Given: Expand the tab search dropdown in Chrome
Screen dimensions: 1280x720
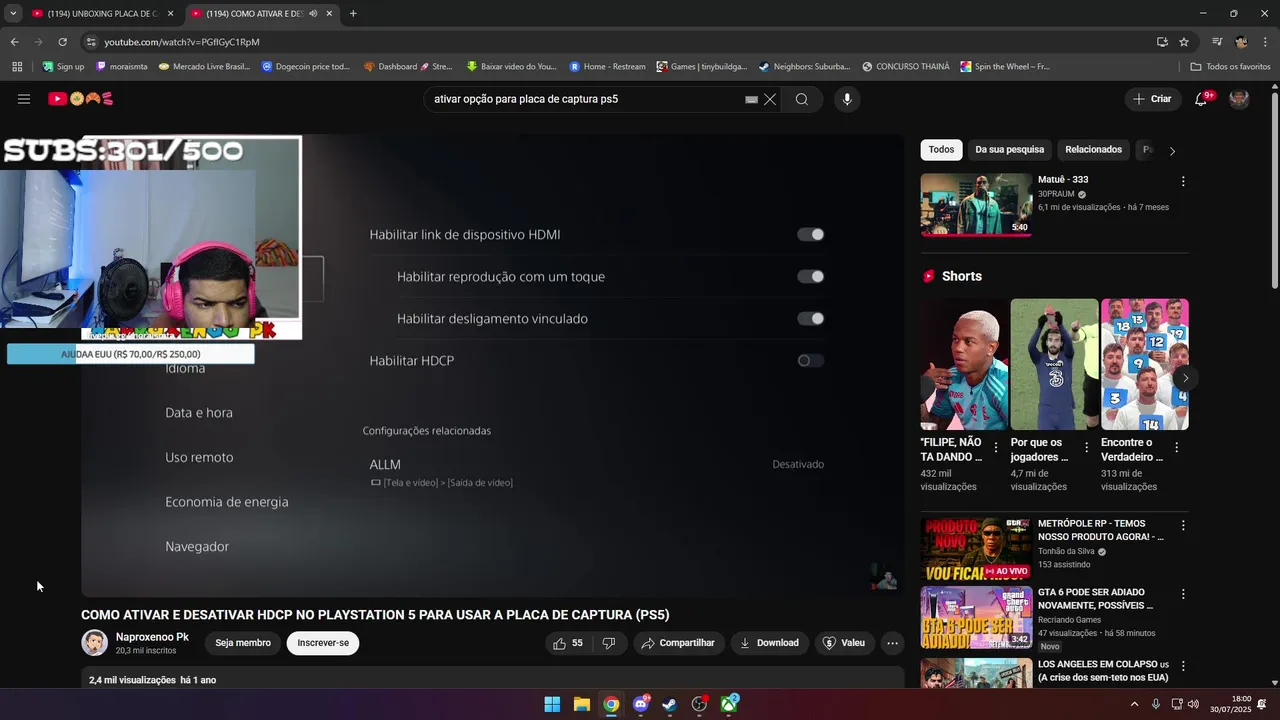Looking at the screenshot, I should (13, 13).
